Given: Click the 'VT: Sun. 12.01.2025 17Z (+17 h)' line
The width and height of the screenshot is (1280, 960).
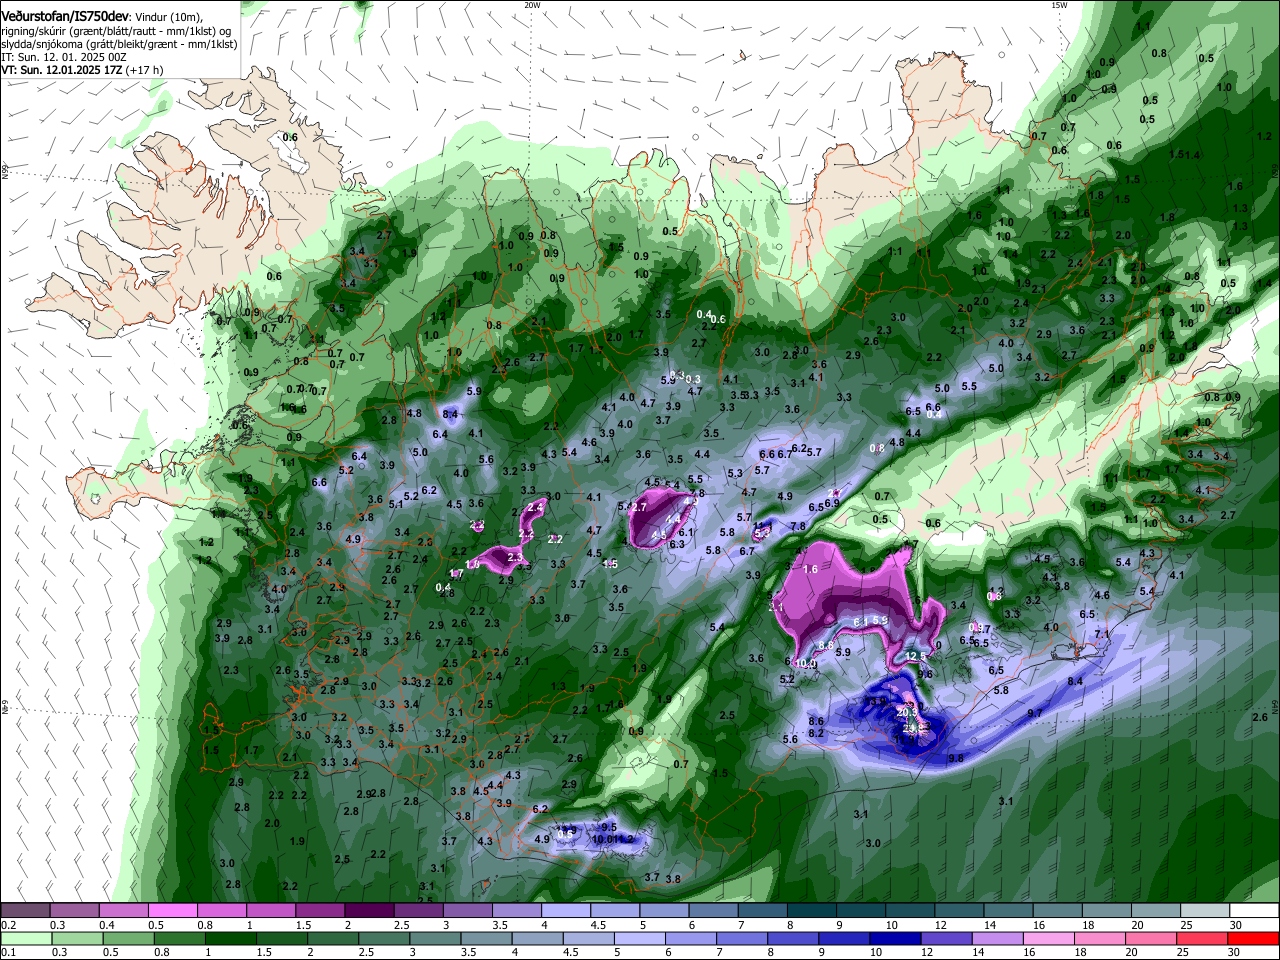Looking at the screenshot, I should pos(82,70).
